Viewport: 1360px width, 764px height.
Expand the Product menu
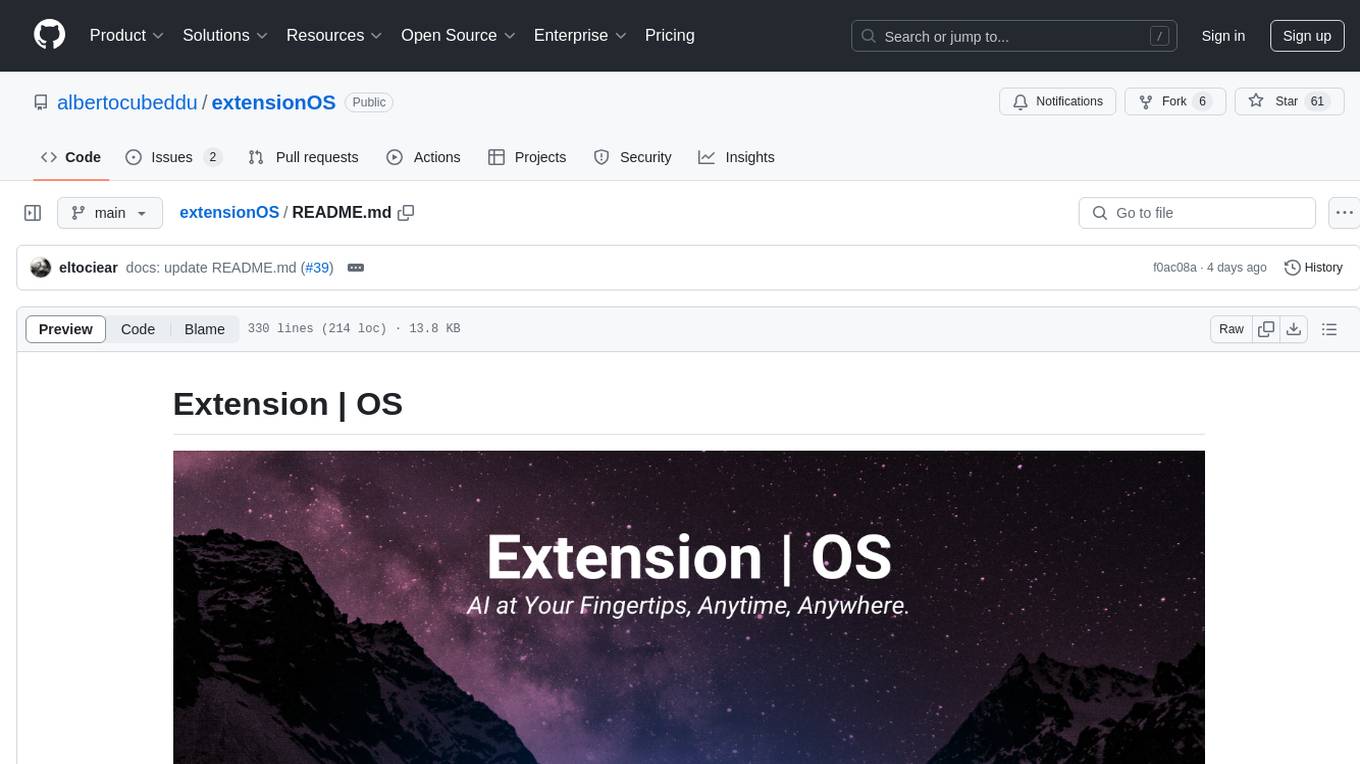(x=127, y=35)
